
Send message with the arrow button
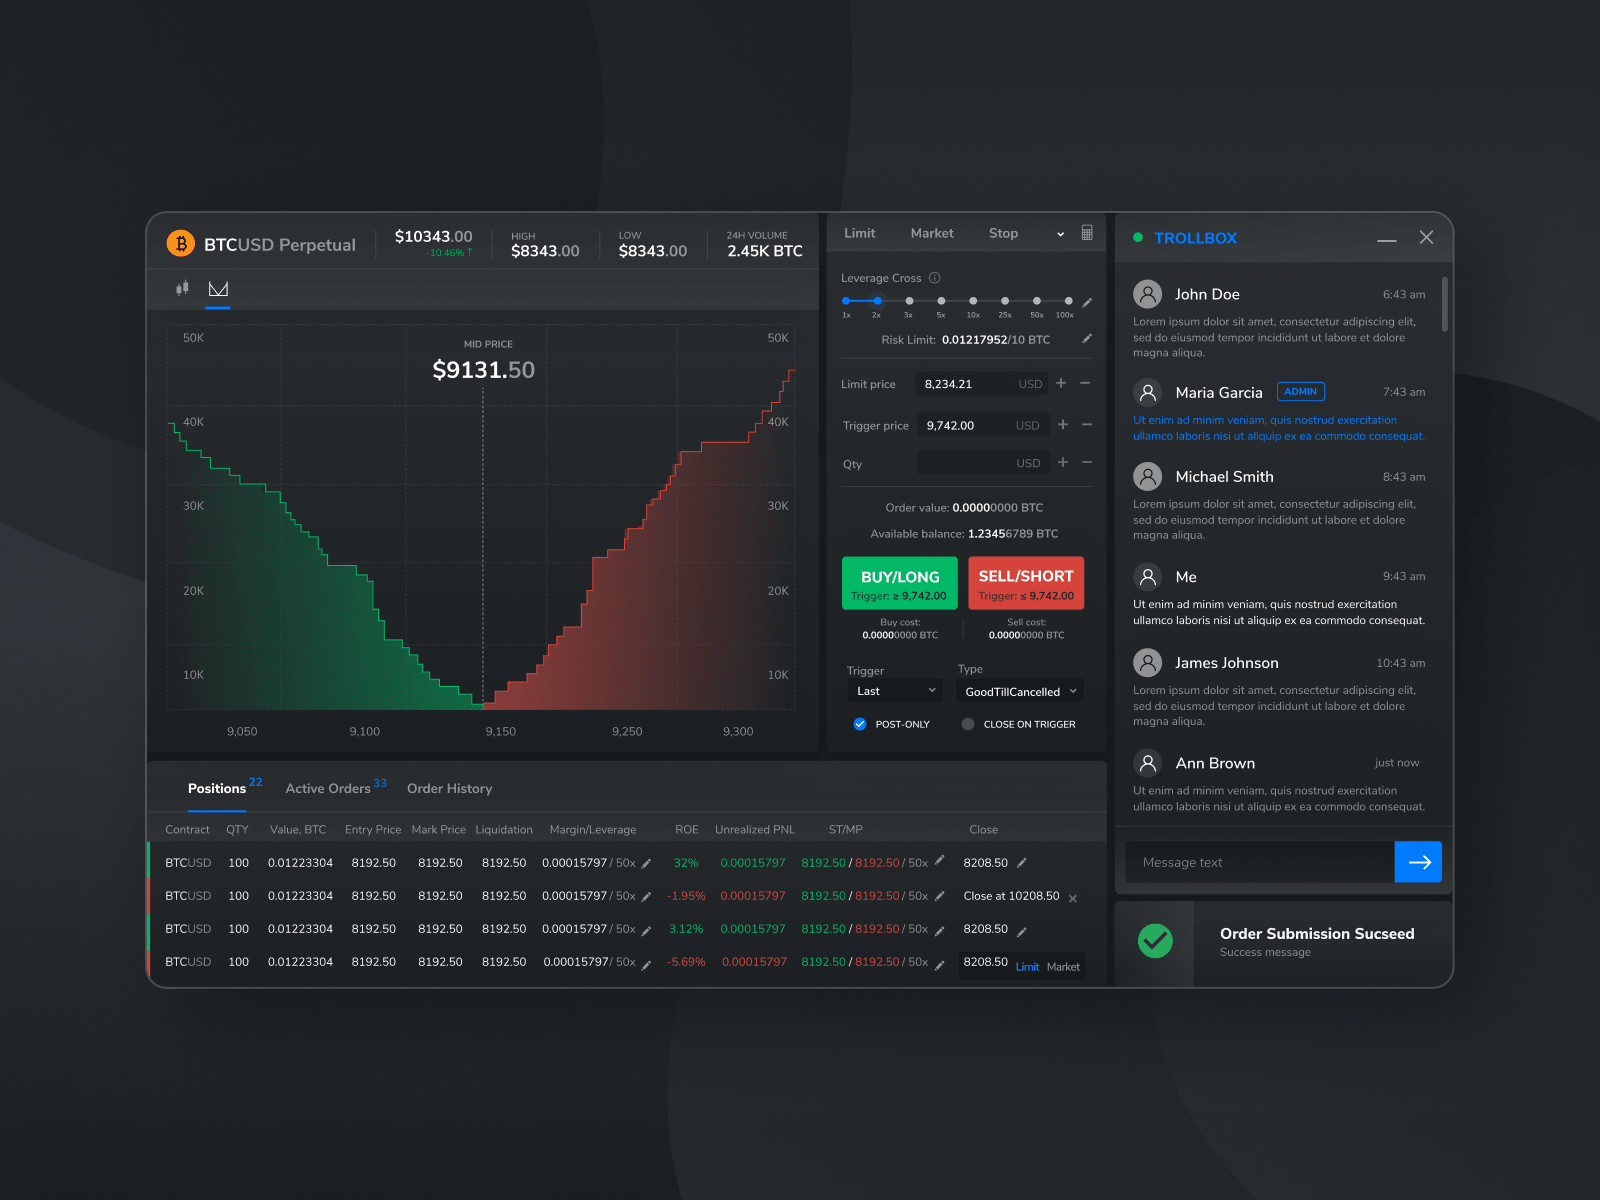[x=1418, y=862]
